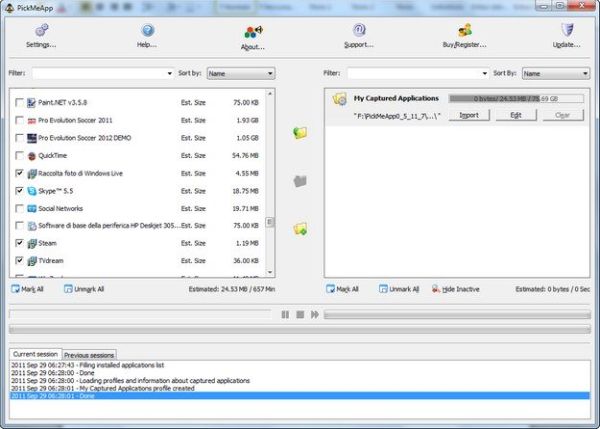Switch to the Current session tab
Image resolution: width=600 pixels, height=429 pixels.
click(35, 354)
